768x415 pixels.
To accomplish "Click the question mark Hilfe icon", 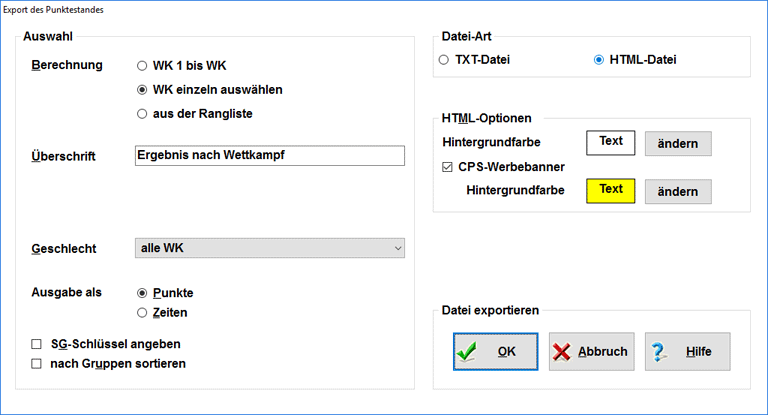I will (659, 352).
